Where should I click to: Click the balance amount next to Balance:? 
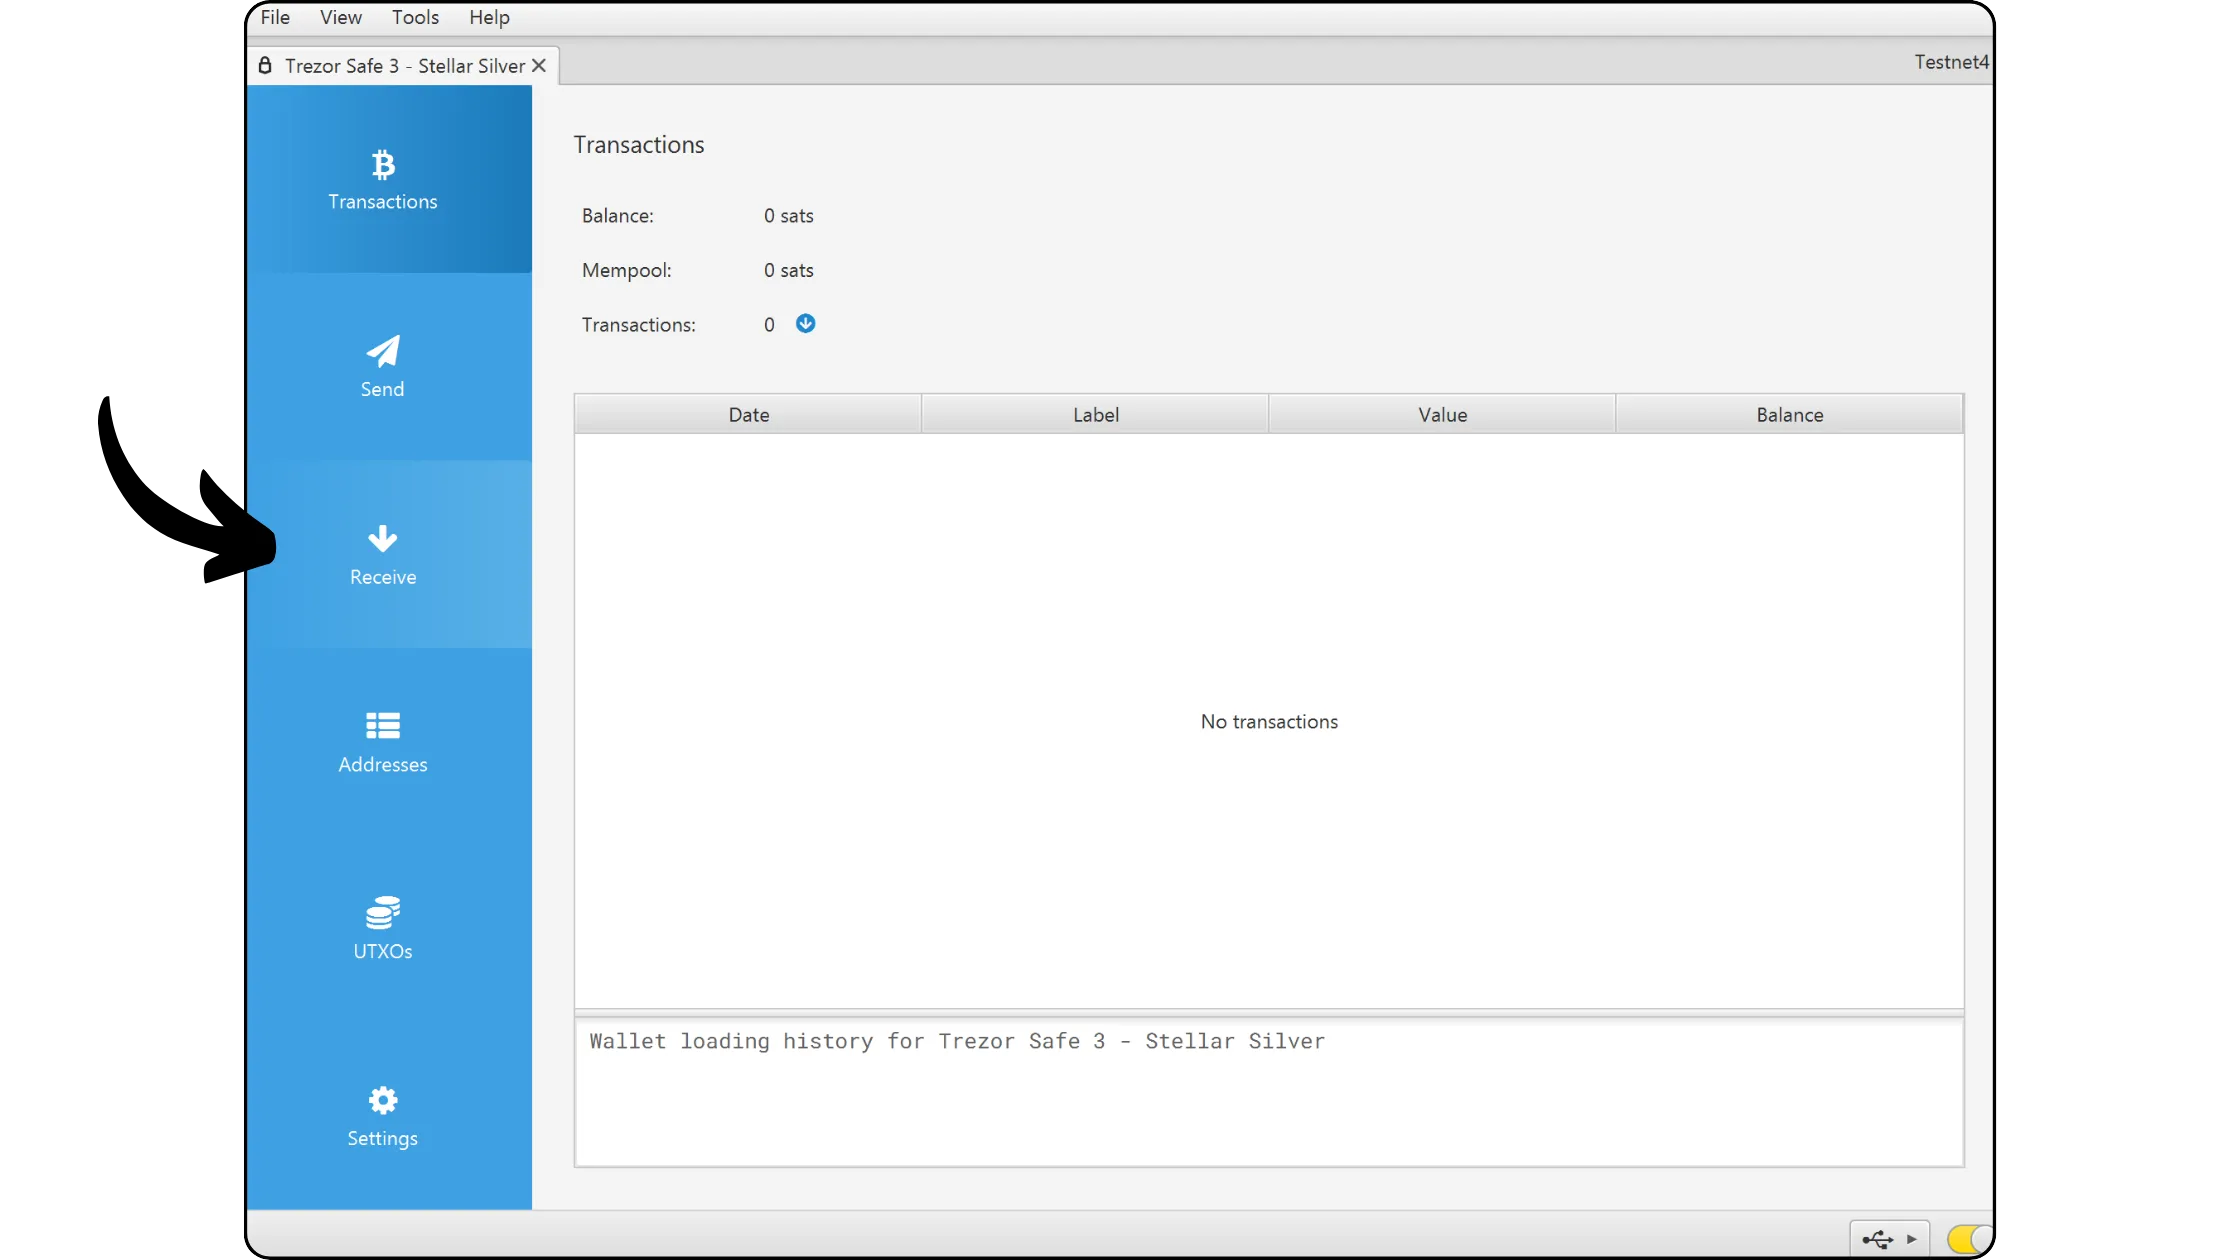pyautogui.click(x=788, y=216)
